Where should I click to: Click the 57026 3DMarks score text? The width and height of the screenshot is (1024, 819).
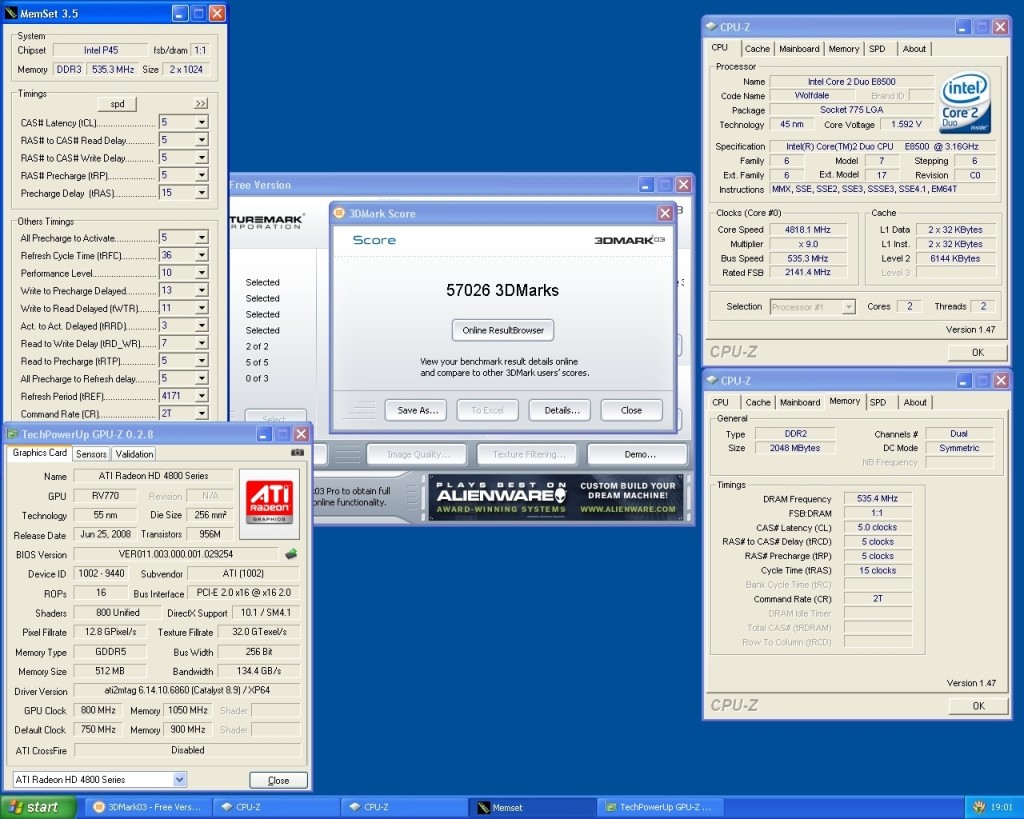[502, 291]
